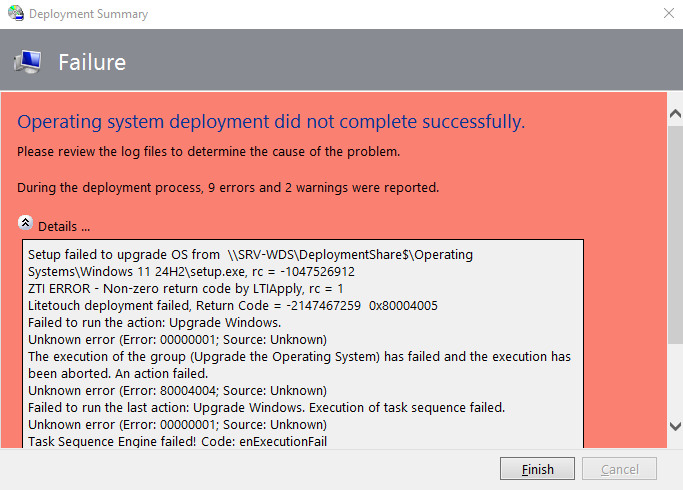Click the "Details ..." label

64,226
